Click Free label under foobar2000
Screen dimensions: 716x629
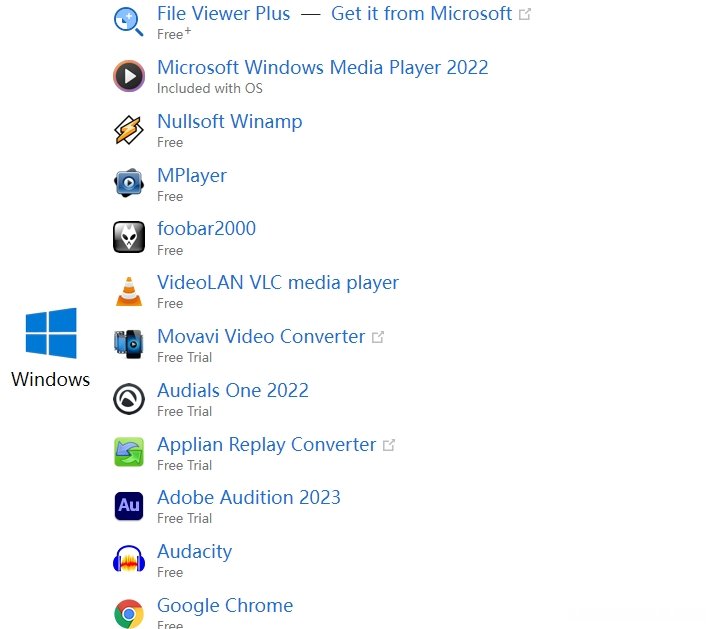170,250
